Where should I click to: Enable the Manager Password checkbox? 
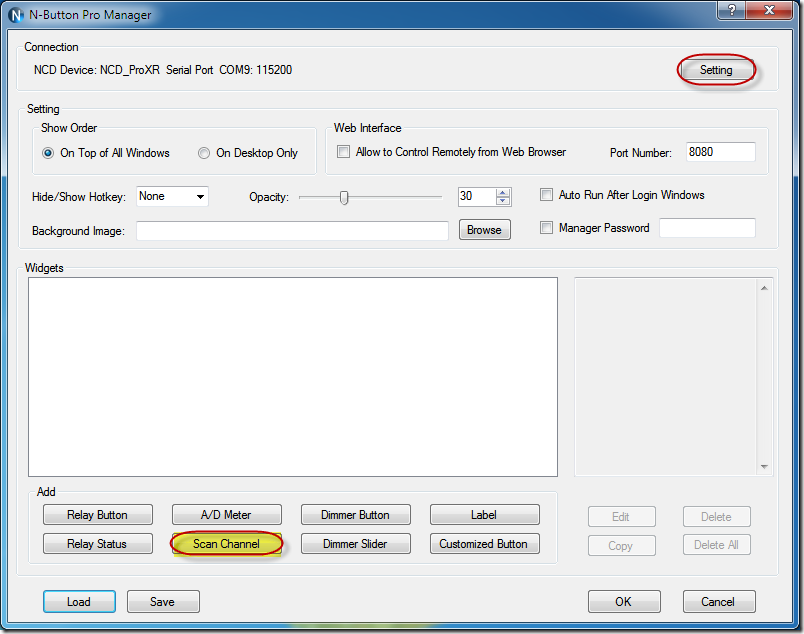coord(547,228)
